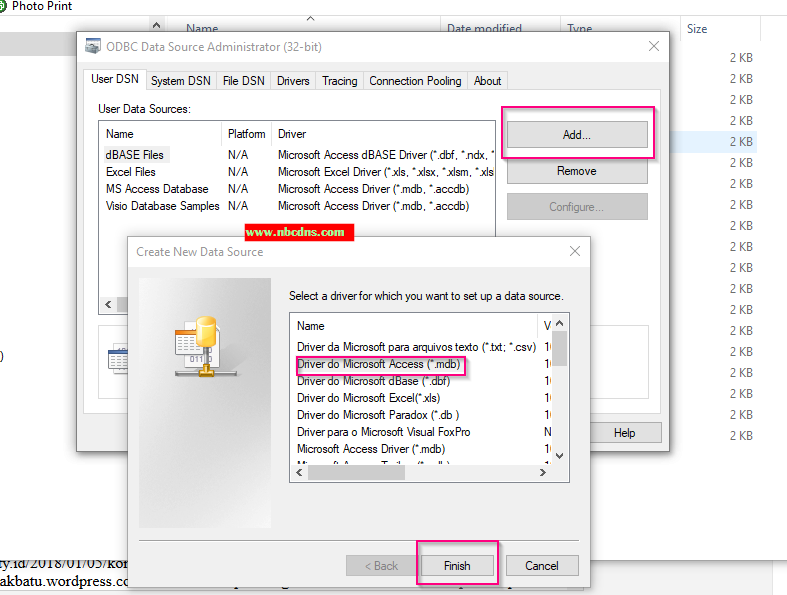
Task: Click driver list horizontal scroll right arrow
Action: 543,472
